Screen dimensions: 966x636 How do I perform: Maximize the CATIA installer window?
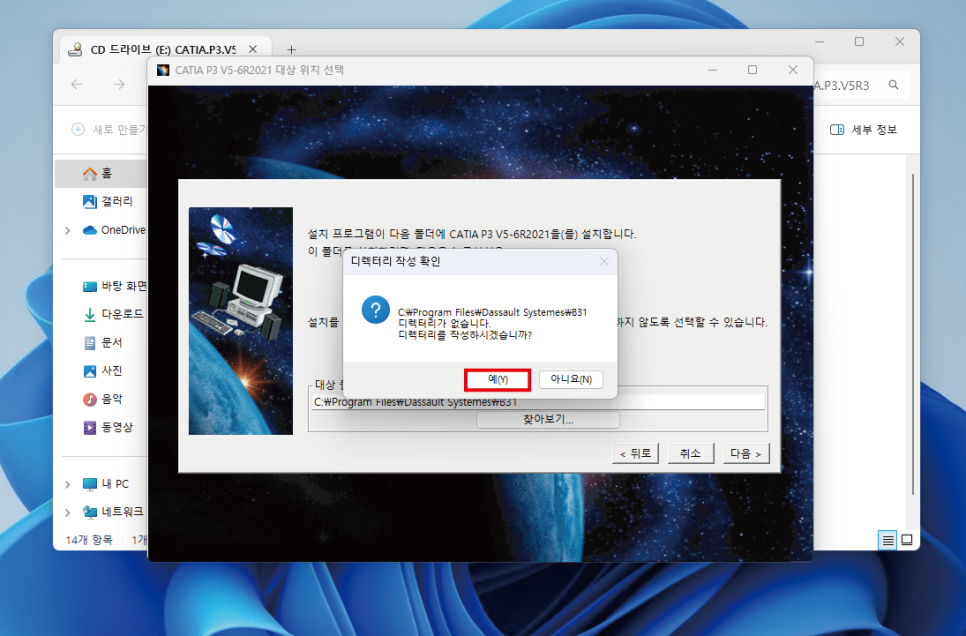[x=752, y=70]
